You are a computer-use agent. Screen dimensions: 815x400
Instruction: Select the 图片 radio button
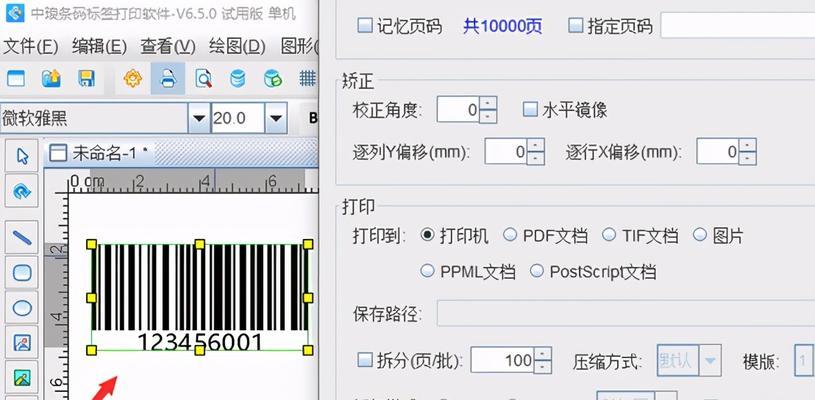[700, 235]
